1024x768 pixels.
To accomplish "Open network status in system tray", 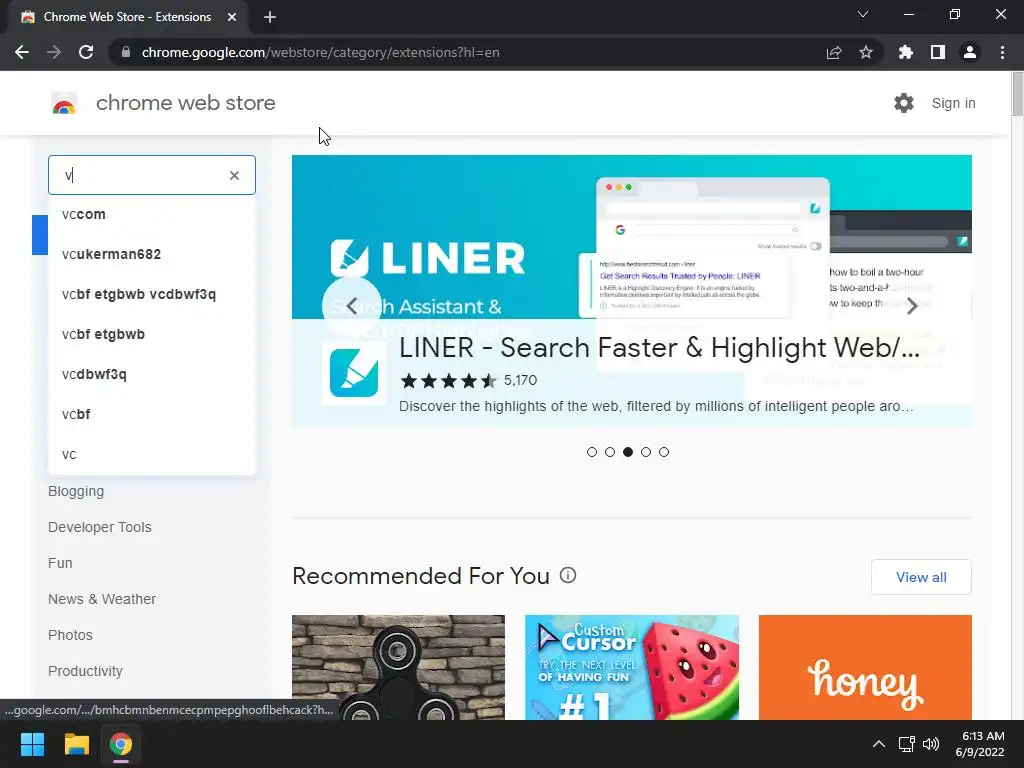I will point(906,744).
